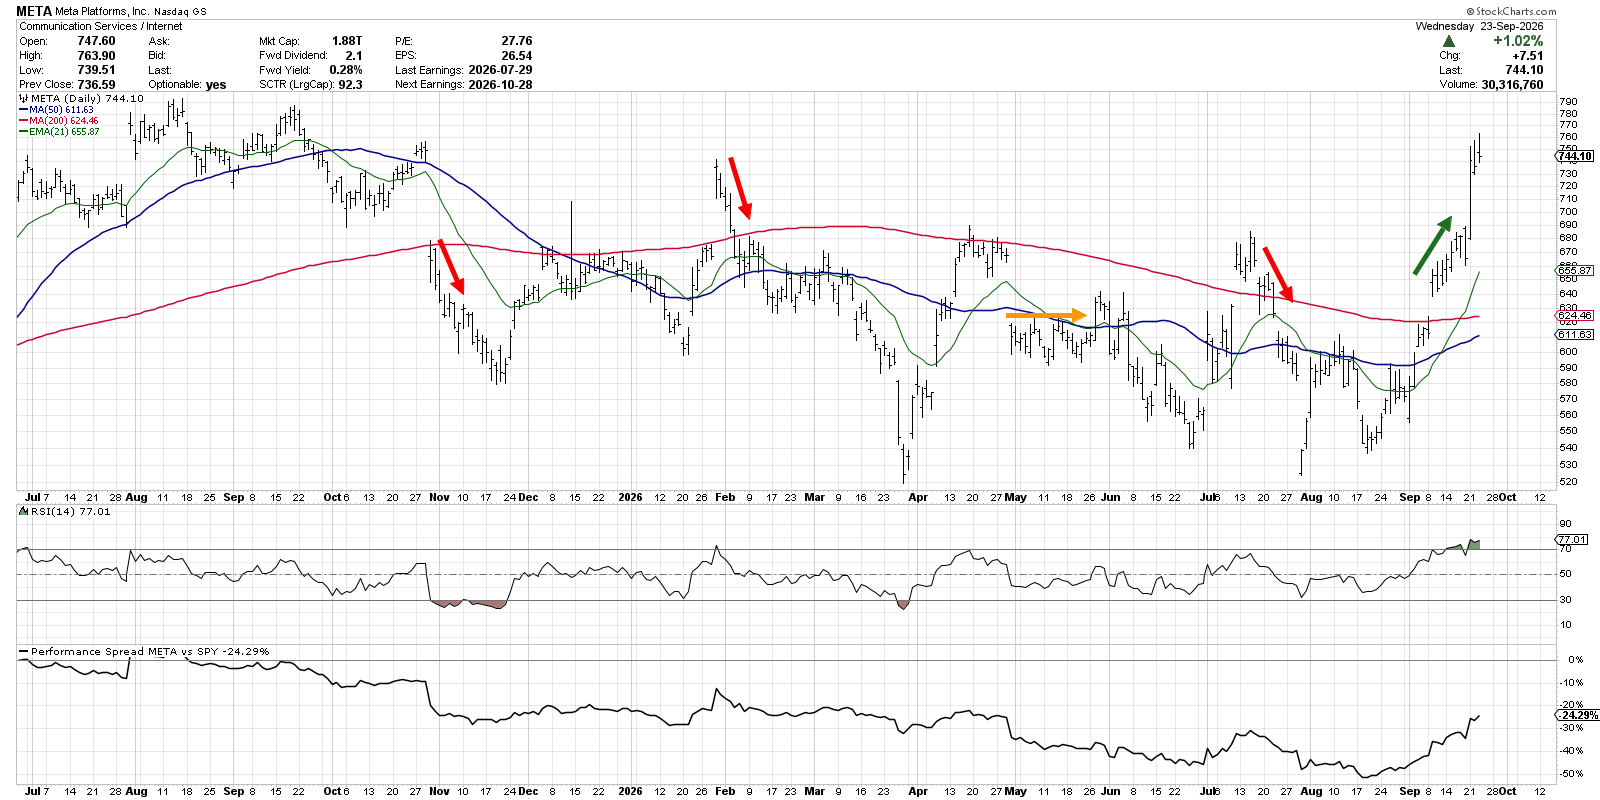Viewport: 1600px width, 800px height.
Task: Click the green up-triangle change indicator
Action: pyautogui.click(x=1449, y=41)
